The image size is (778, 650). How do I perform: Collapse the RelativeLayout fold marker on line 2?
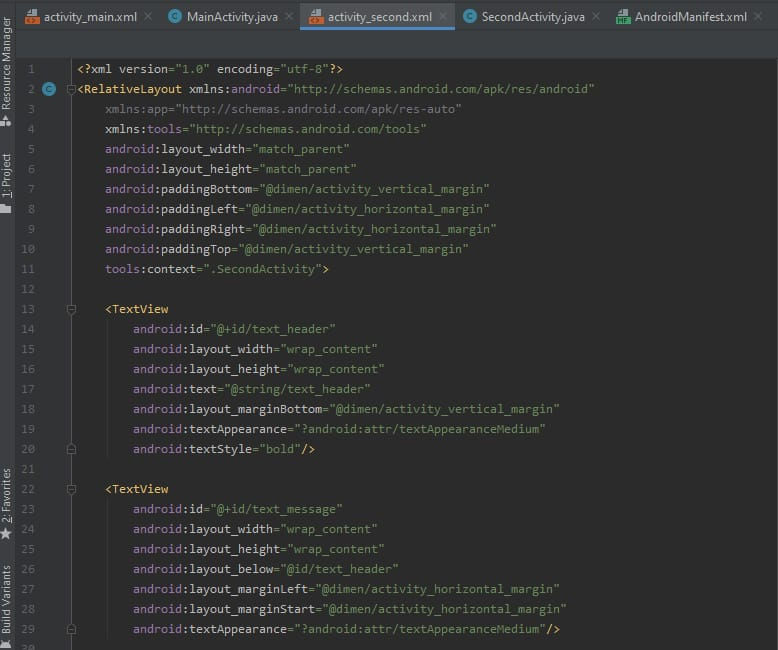[x=71, y=89]
